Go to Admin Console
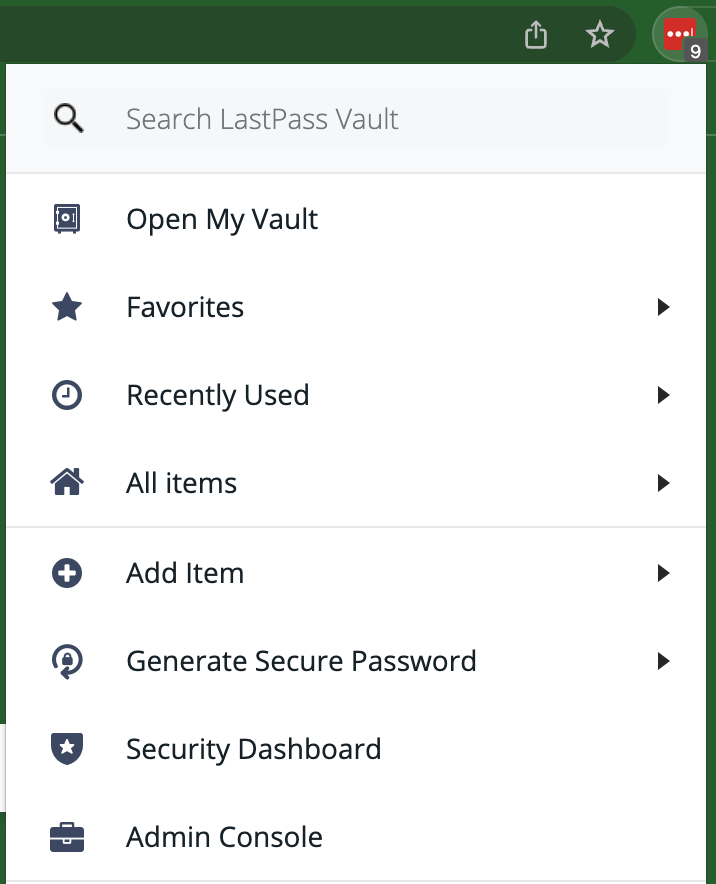The image size is (716, 884). [224, 837]
